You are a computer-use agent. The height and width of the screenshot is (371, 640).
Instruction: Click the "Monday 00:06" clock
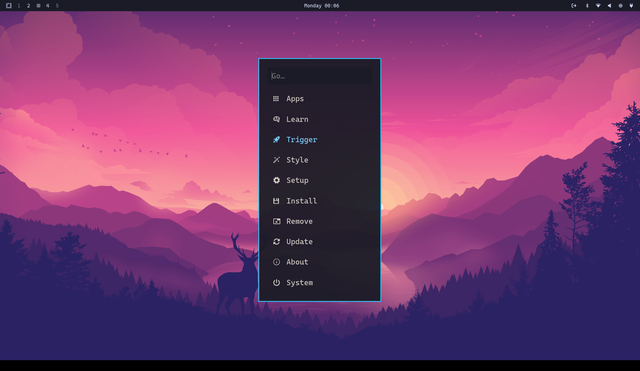[x=321, y=6]
